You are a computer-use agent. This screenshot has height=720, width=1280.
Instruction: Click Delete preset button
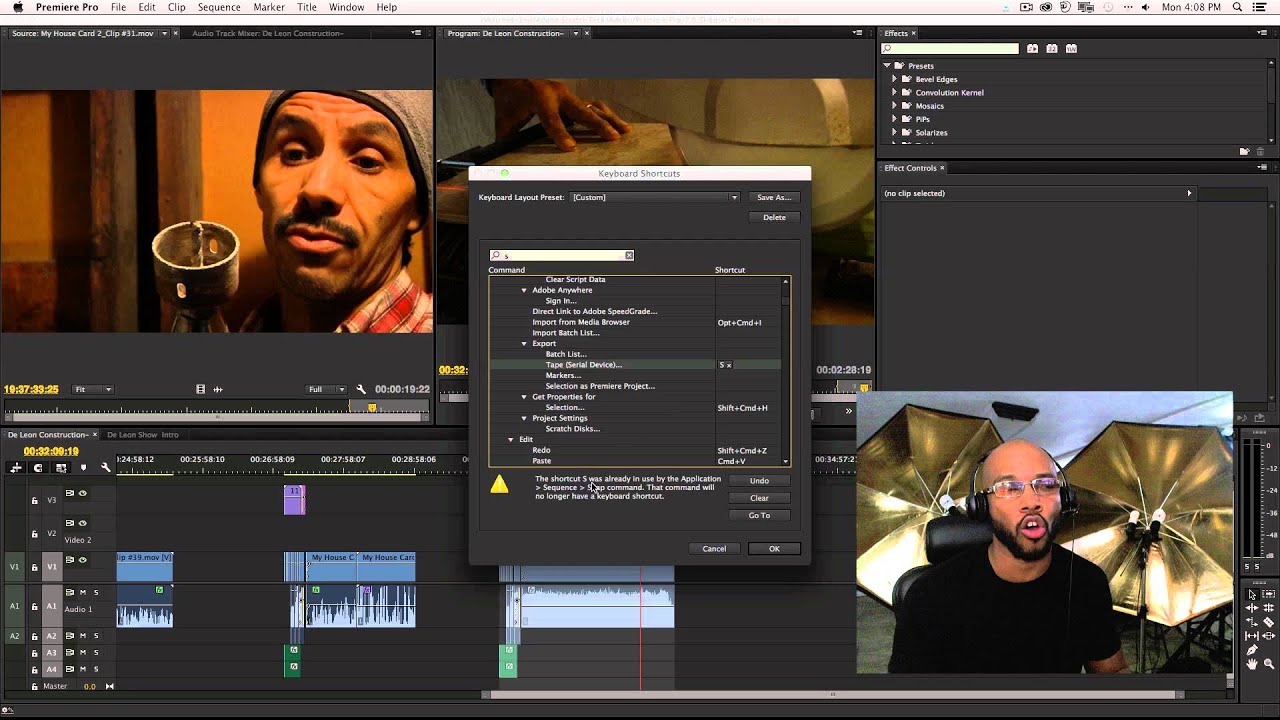click(x=774, y=217)
